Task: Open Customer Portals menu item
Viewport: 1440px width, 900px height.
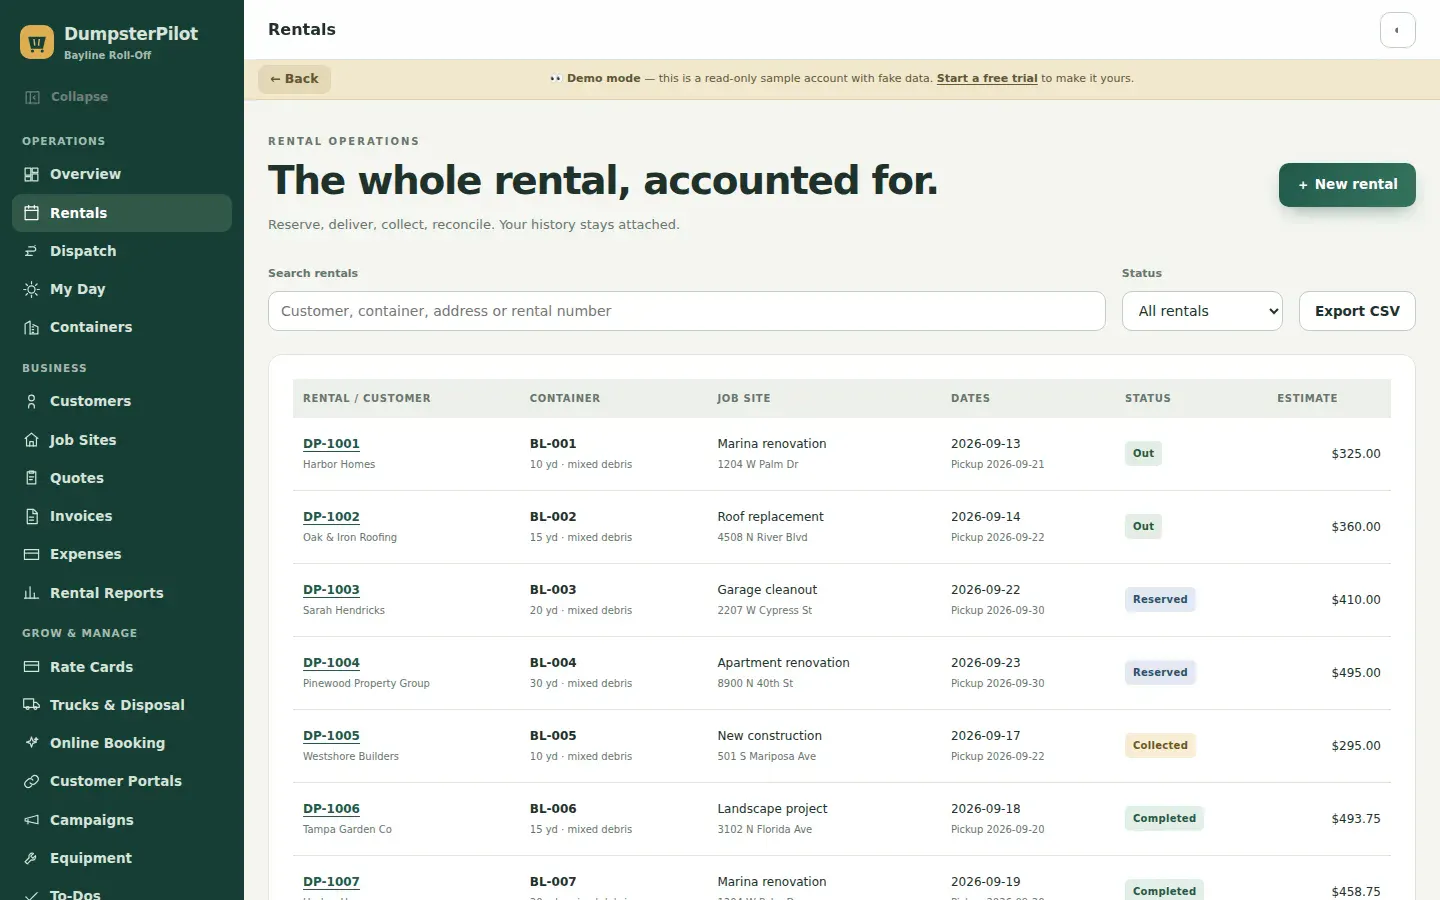Action: point(122,781)
